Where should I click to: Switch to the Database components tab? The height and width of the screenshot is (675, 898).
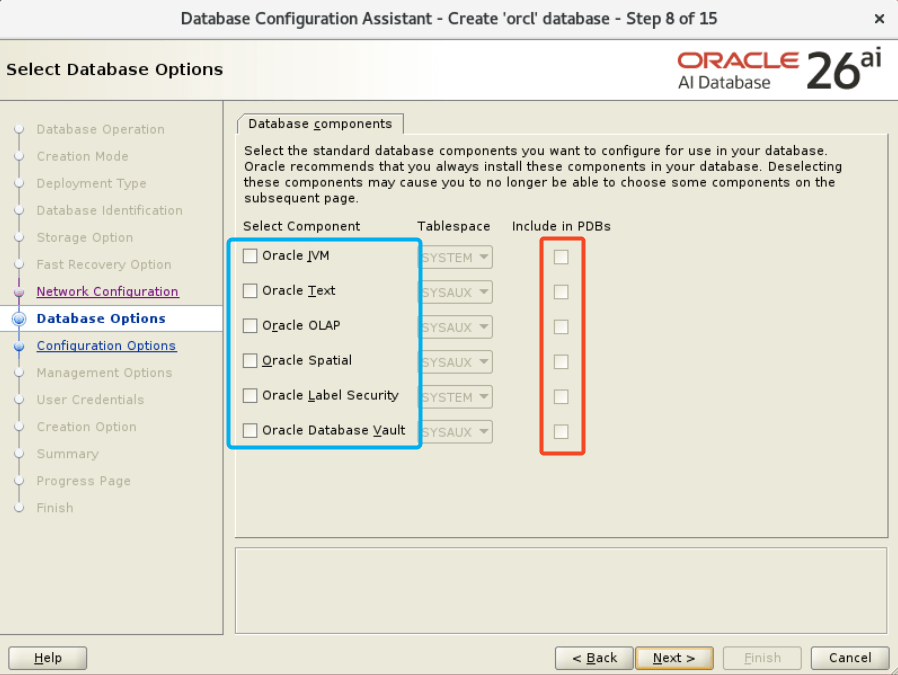pos(320,124)
